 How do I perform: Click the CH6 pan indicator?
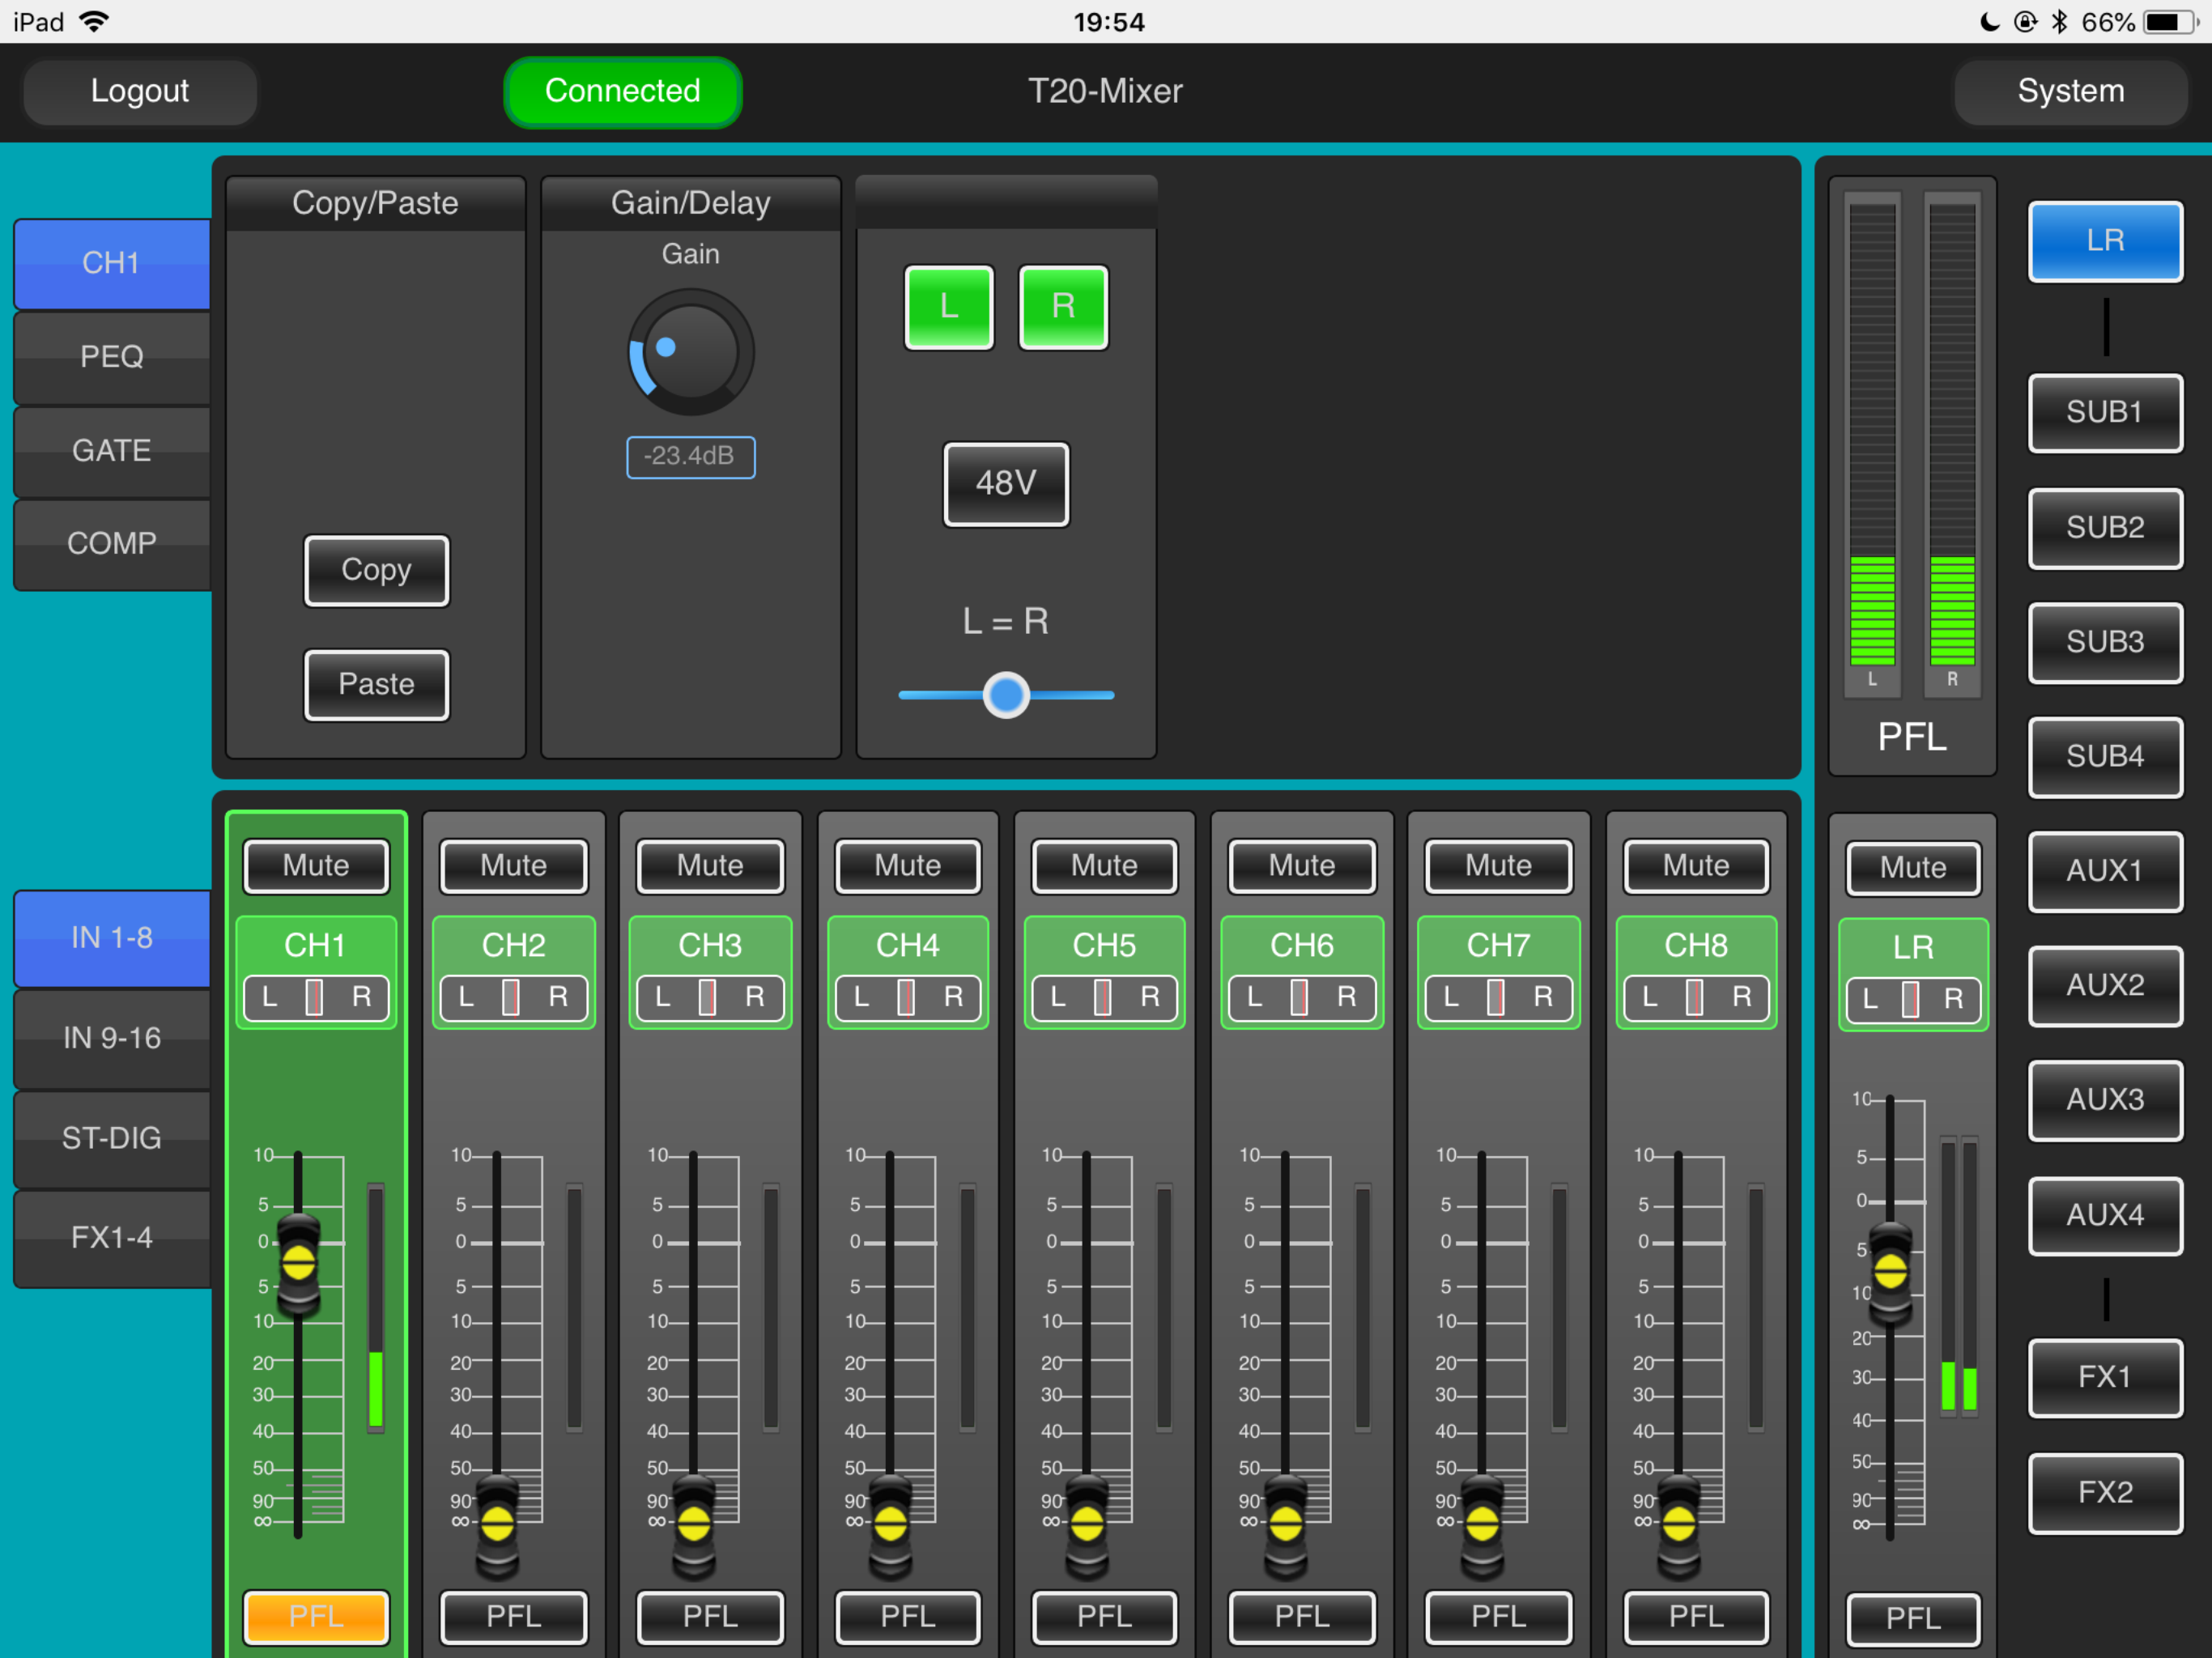coord(1301,997)
